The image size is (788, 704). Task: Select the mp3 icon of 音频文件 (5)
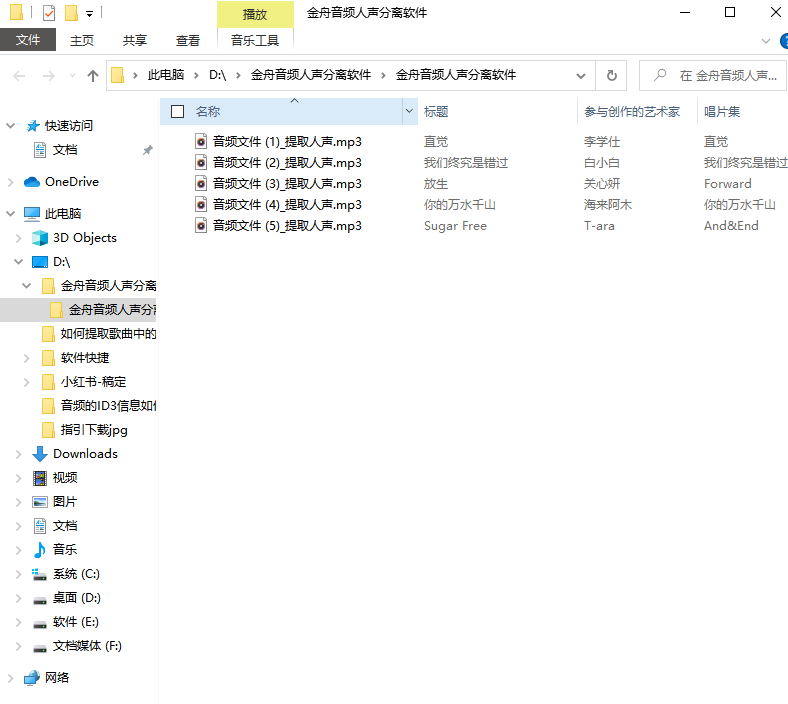click(201, 226)
